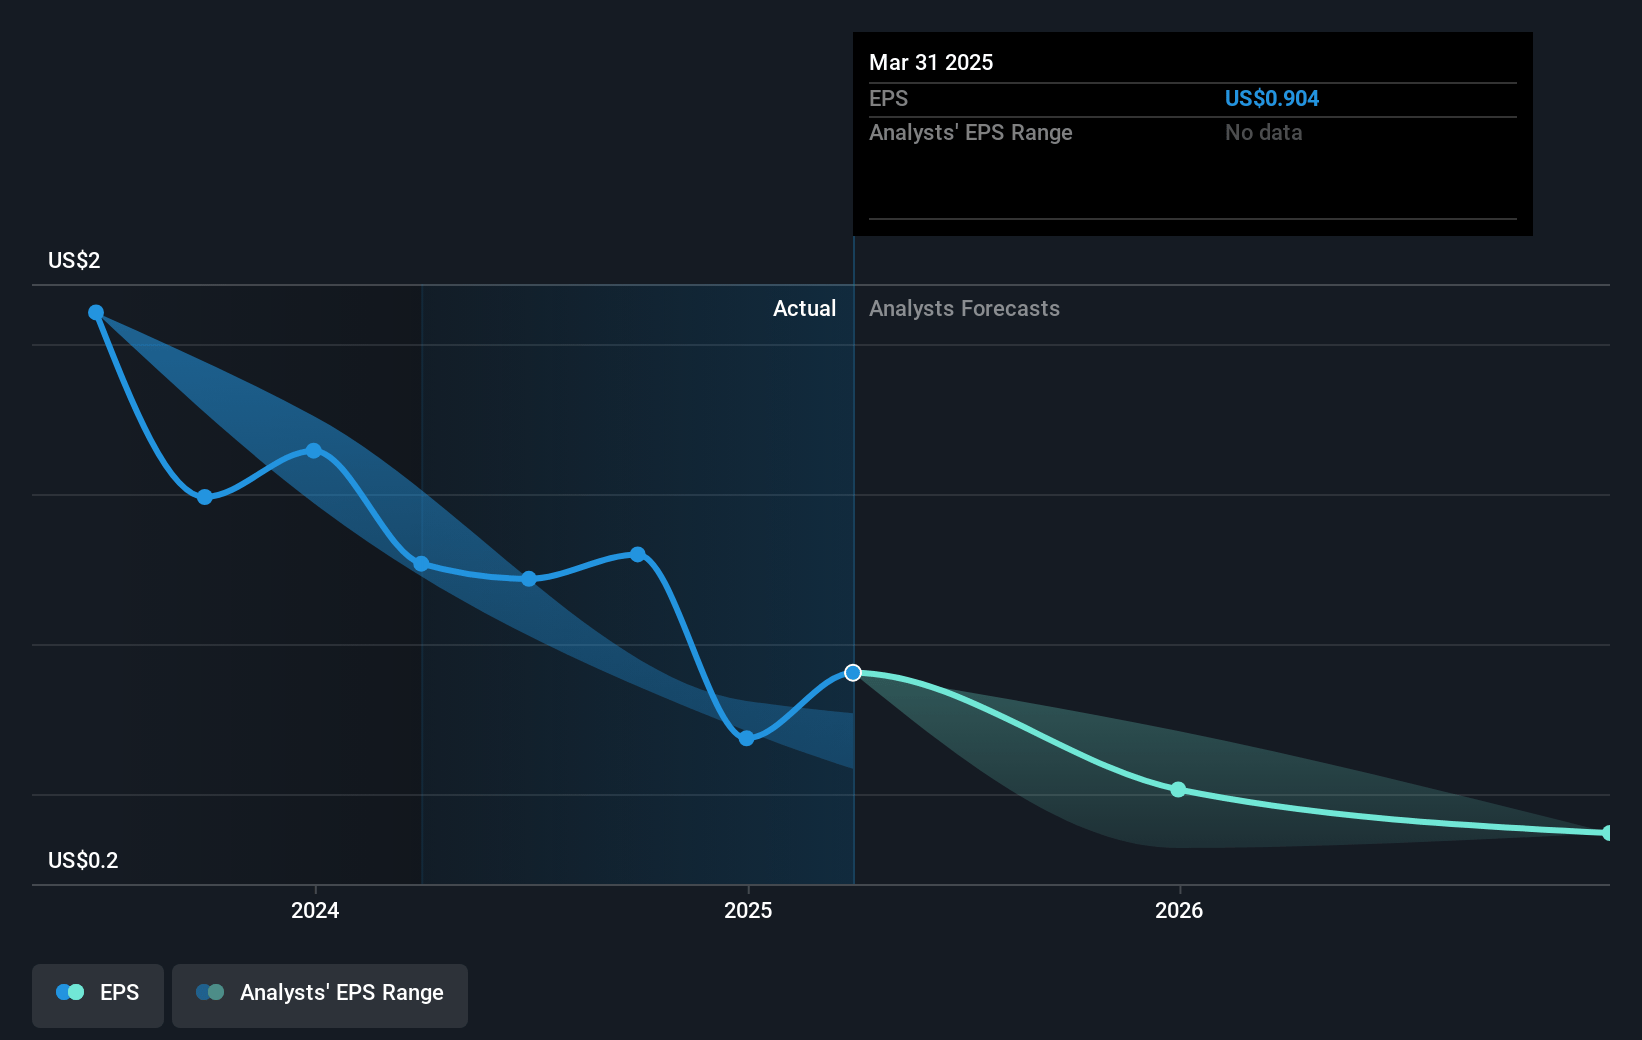The image size is (1642, 1040).
Task: Select the highlighted Mar 31 2025 data point
Action: [853, 673]
